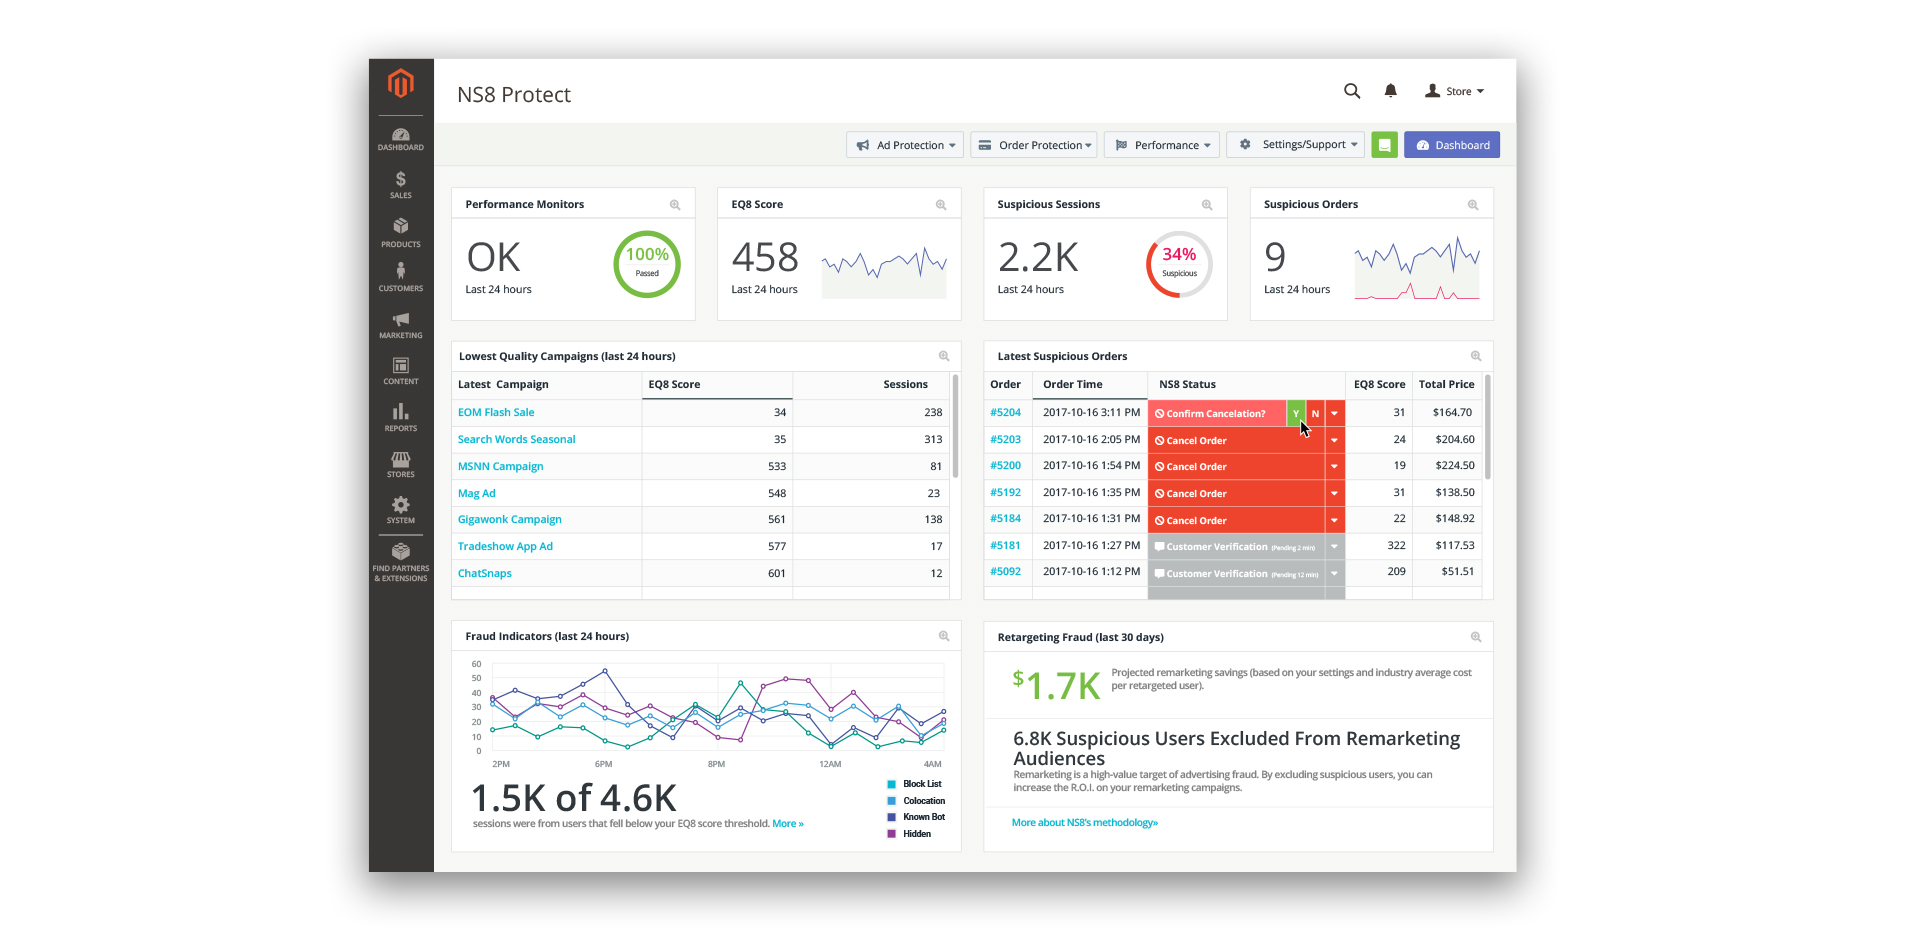Image resolution: width=1920 pixels, height=930 pixels.
Task: Open Marketing section in sidebar
Action: click(401, 326)
